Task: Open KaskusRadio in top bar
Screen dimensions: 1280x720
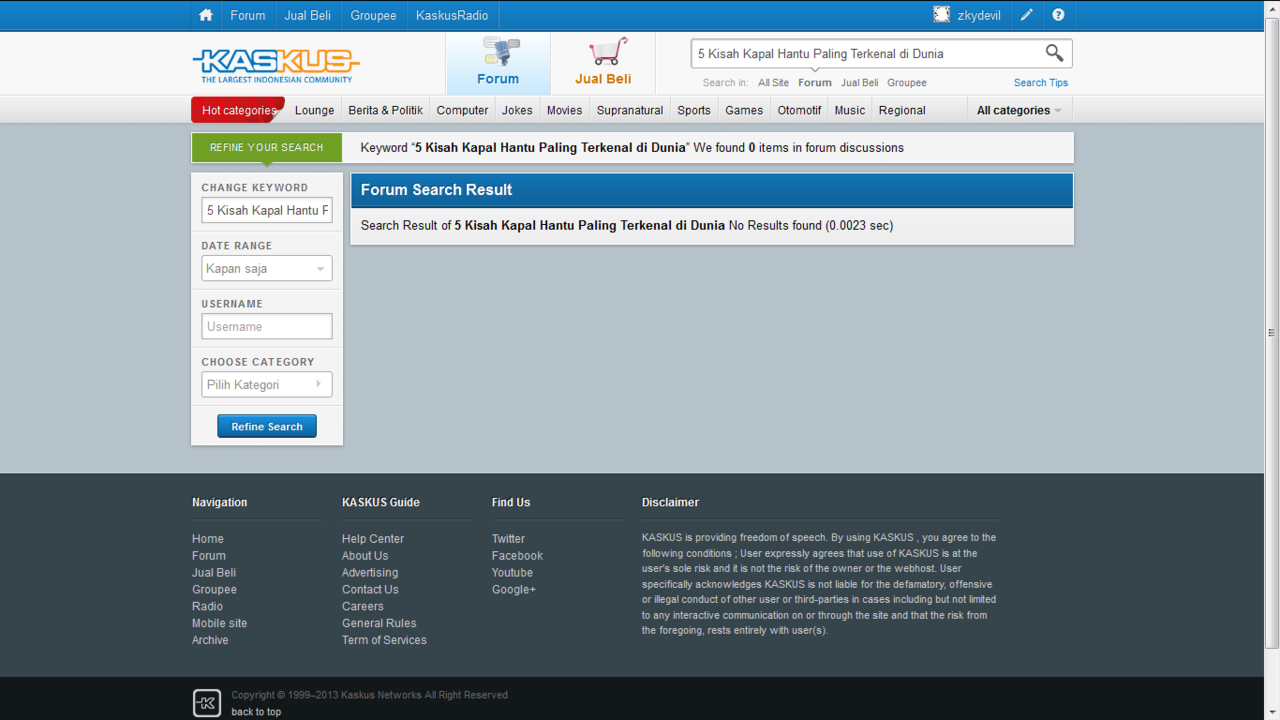Action: click(x=452, y=15)
